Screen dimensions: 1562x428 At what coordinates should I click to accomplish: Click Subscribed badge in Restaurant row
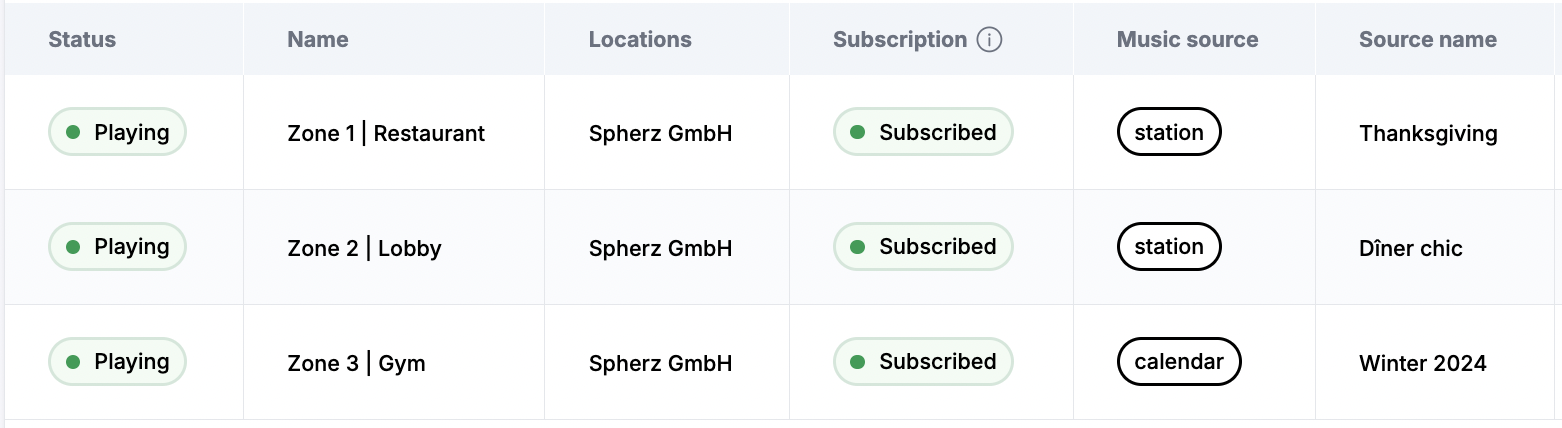923,132
